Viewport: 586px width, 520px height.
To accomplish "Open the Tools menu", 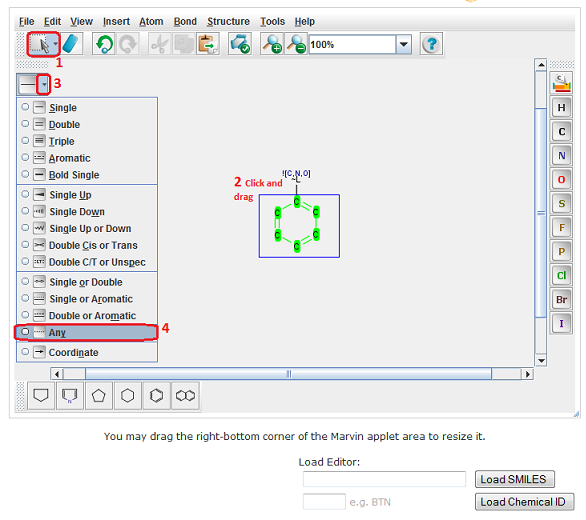I will [x=272, y=21].
